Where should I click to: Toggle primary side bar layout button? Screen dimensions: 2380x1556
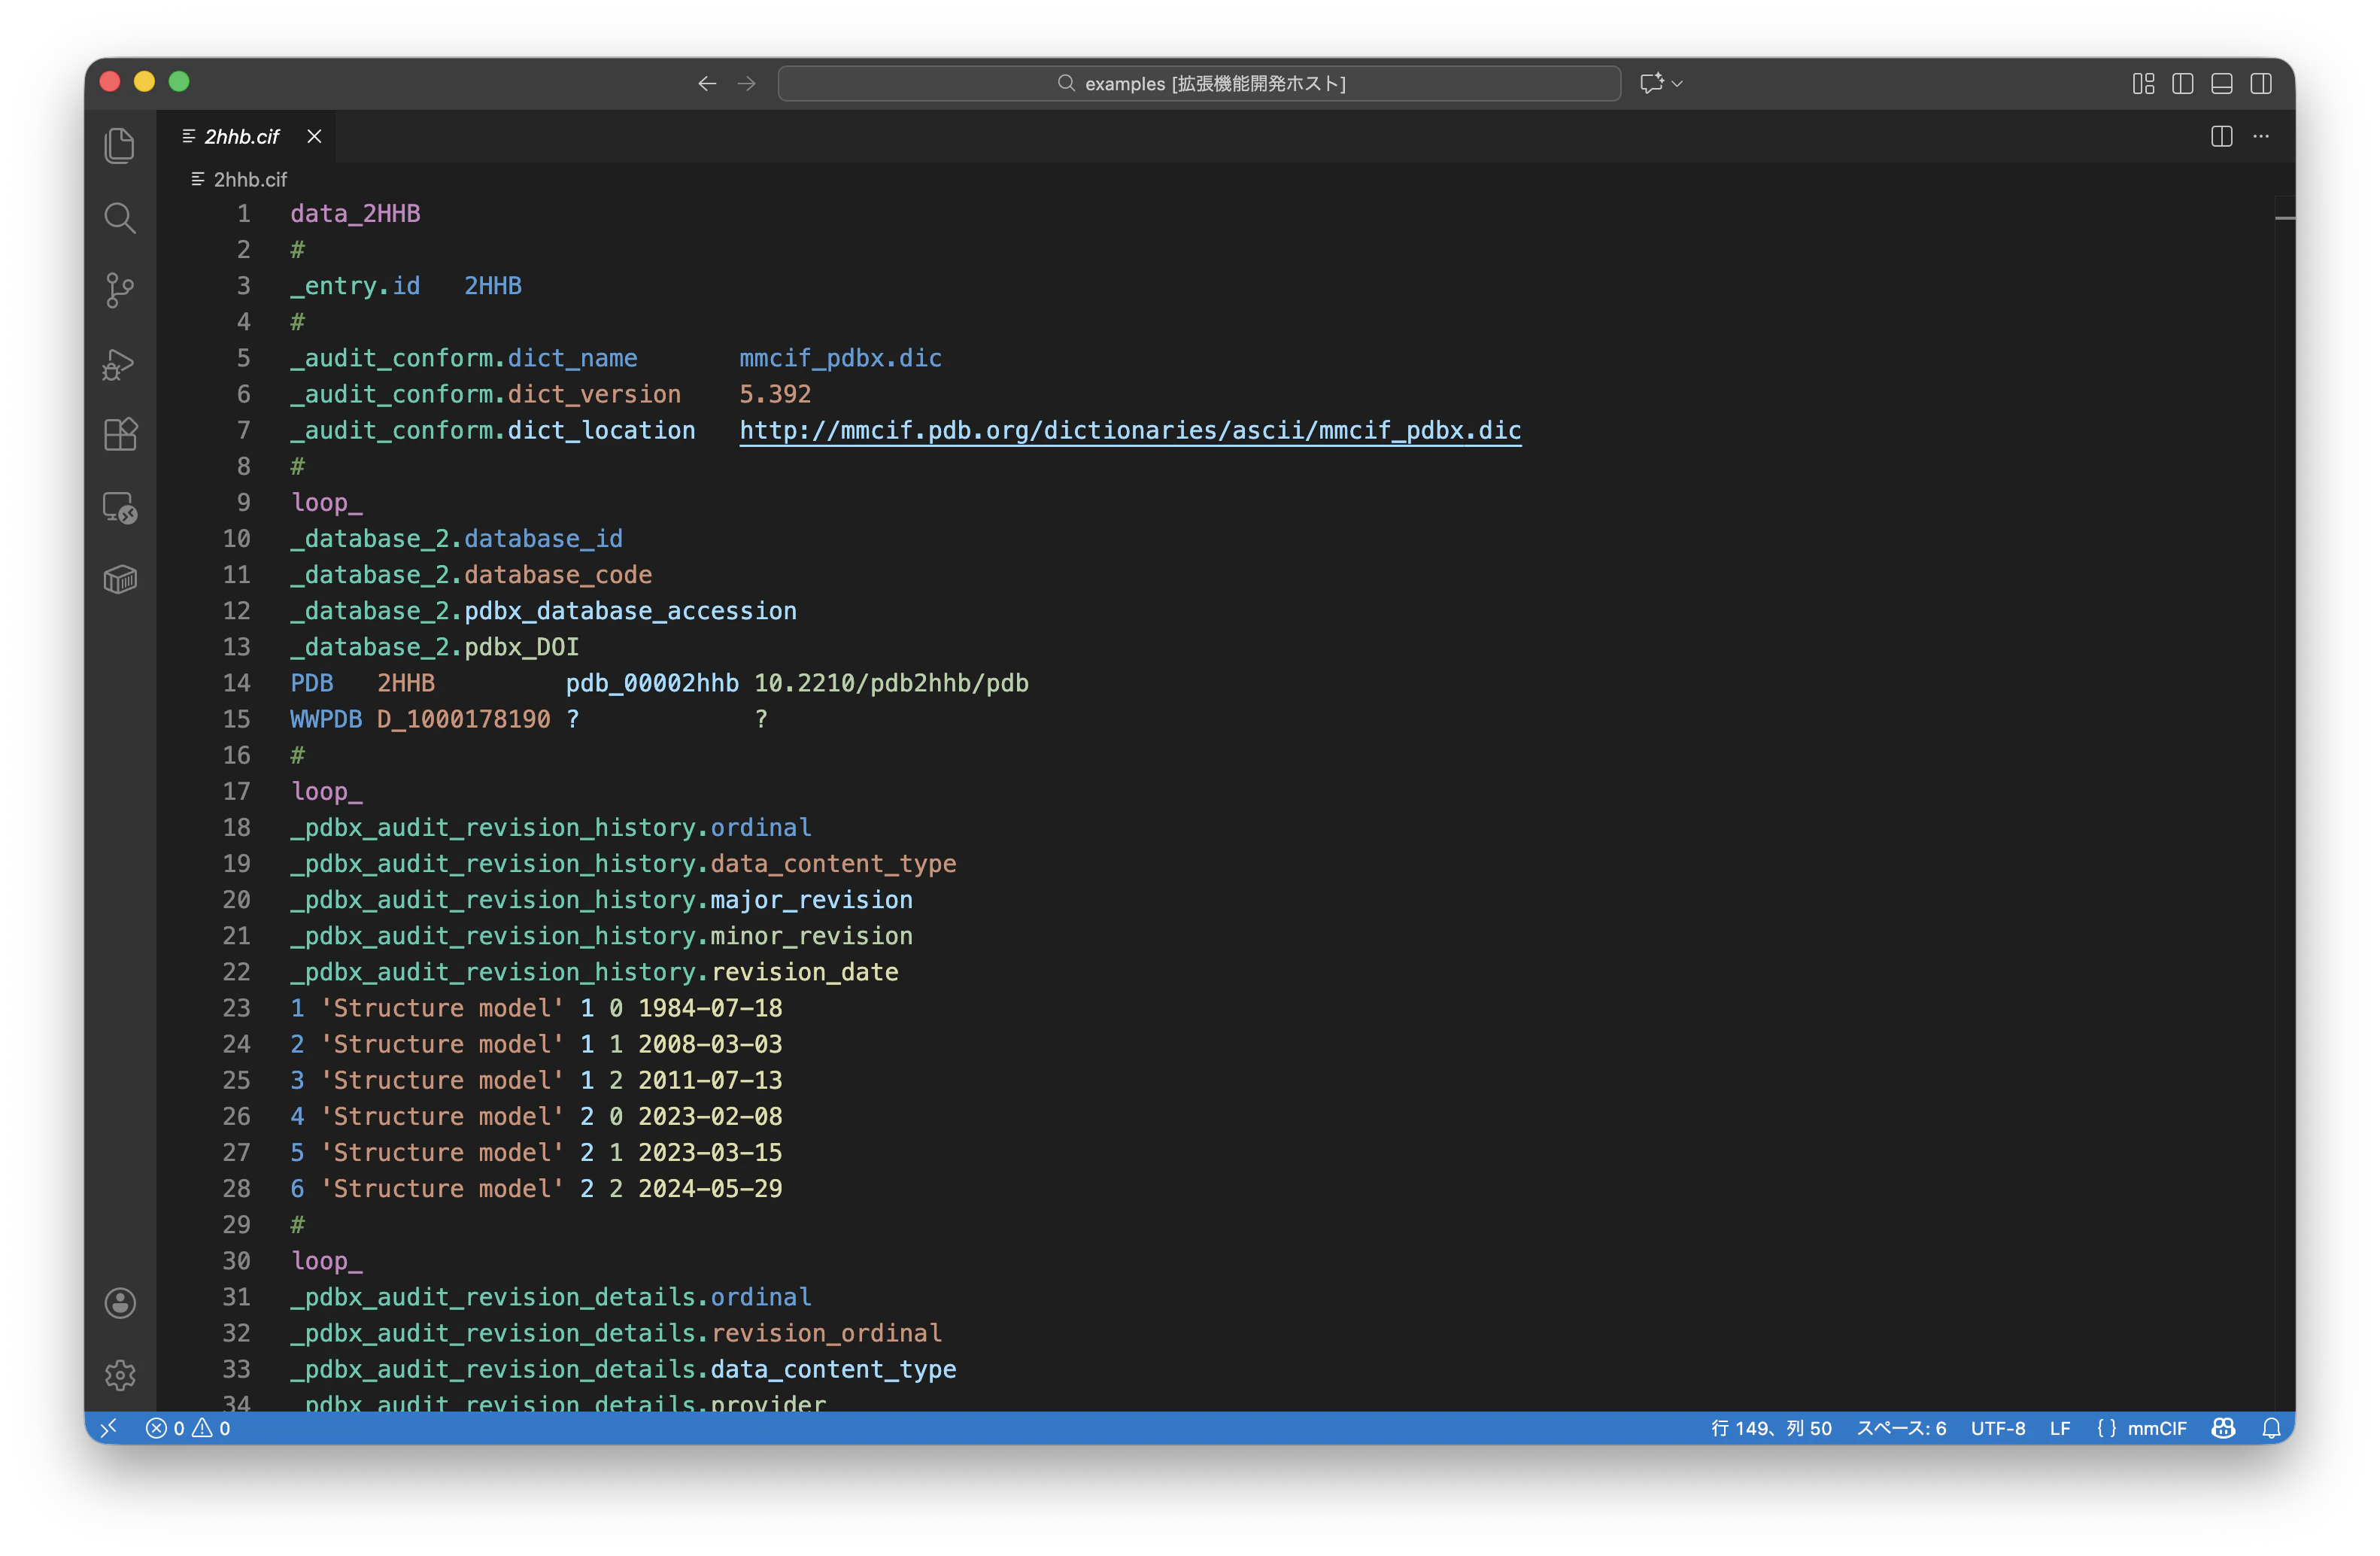tap(2182, 84)
